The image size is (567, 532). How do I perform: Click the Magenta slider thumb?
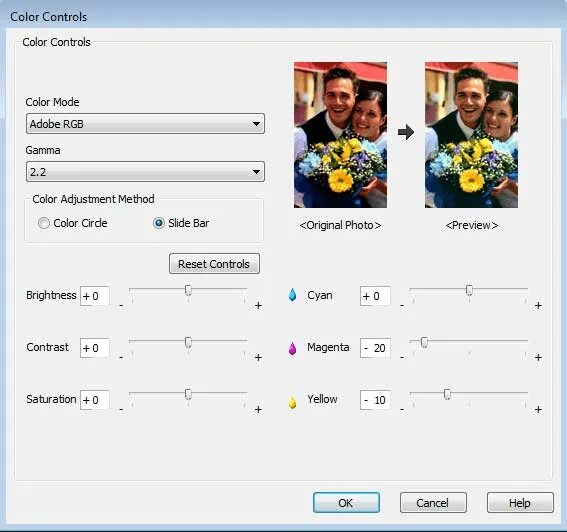[x=424, y=342]
